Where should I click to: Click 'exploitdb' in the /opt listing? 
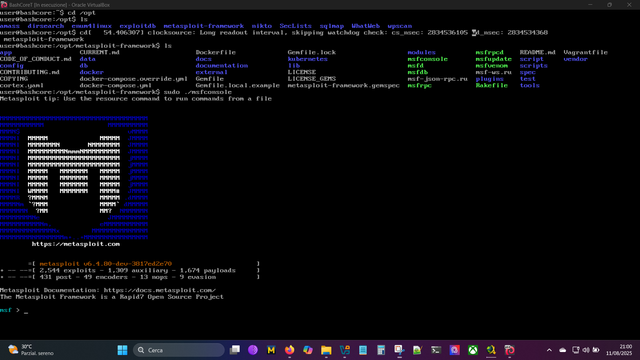(138, 26)
